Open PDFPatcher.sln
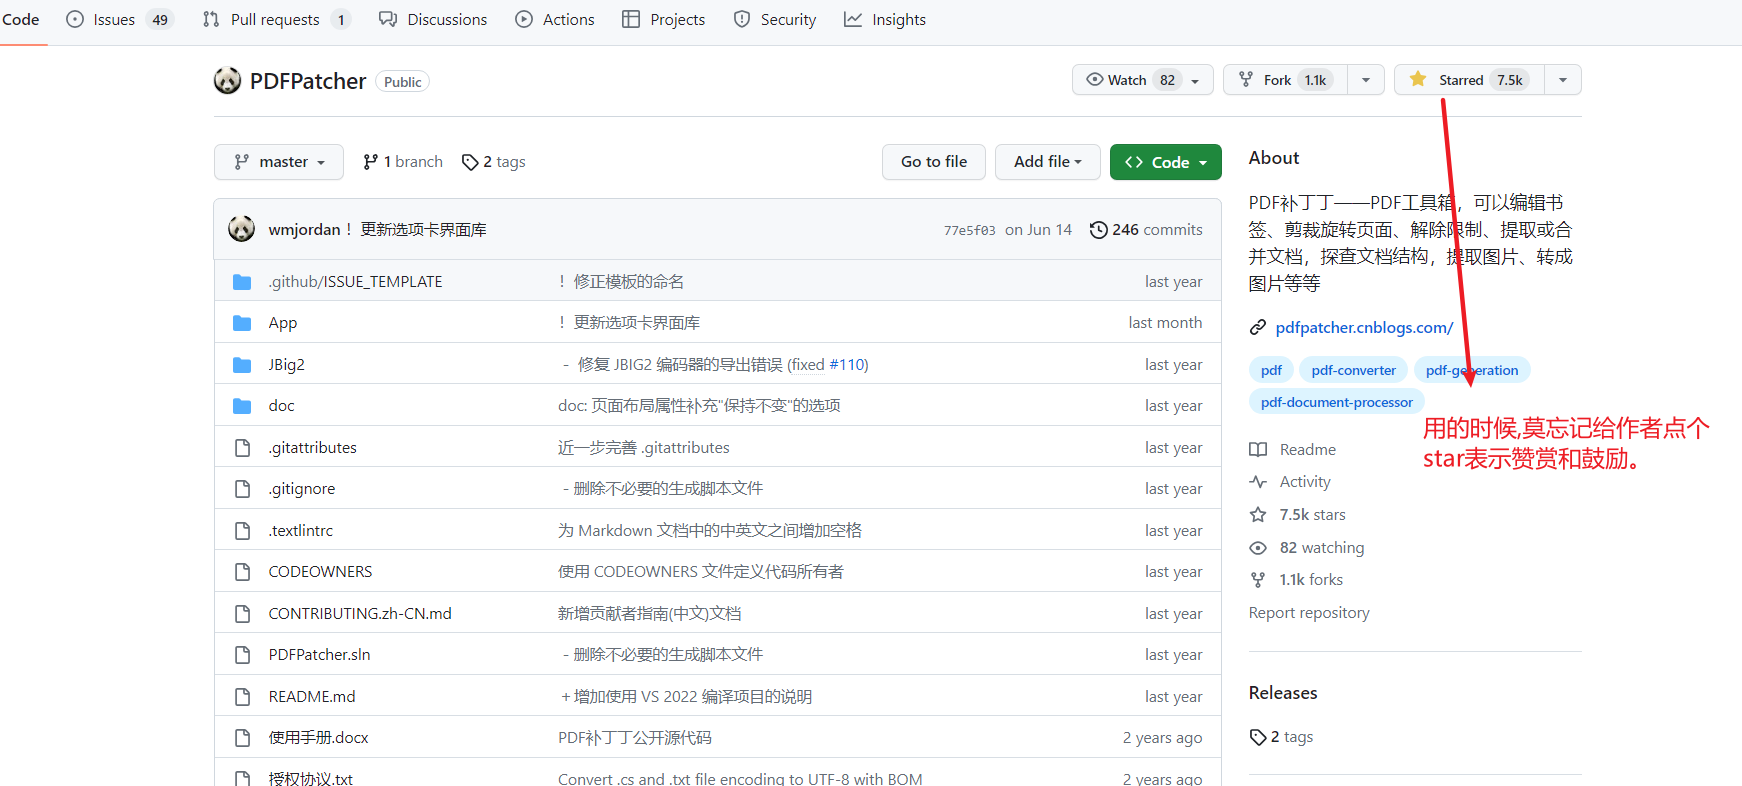Image resolution: width=1742 pixels, height=786 pixels. (x=319, y=655)
